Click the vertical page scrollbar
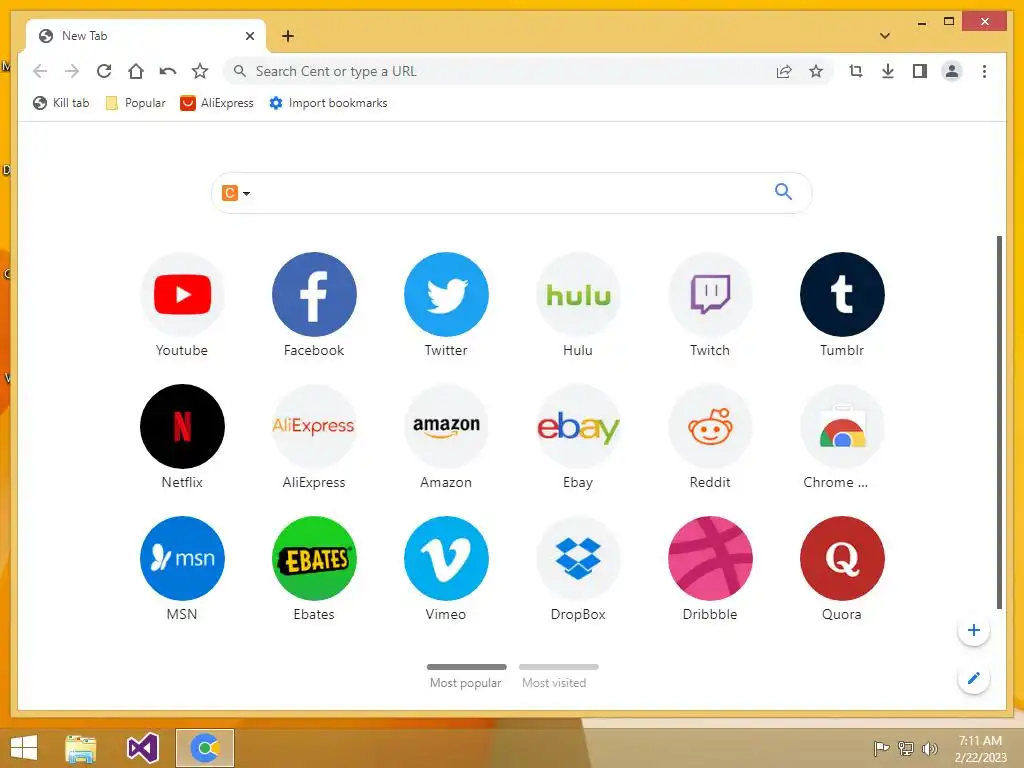 tap(999, 422)
